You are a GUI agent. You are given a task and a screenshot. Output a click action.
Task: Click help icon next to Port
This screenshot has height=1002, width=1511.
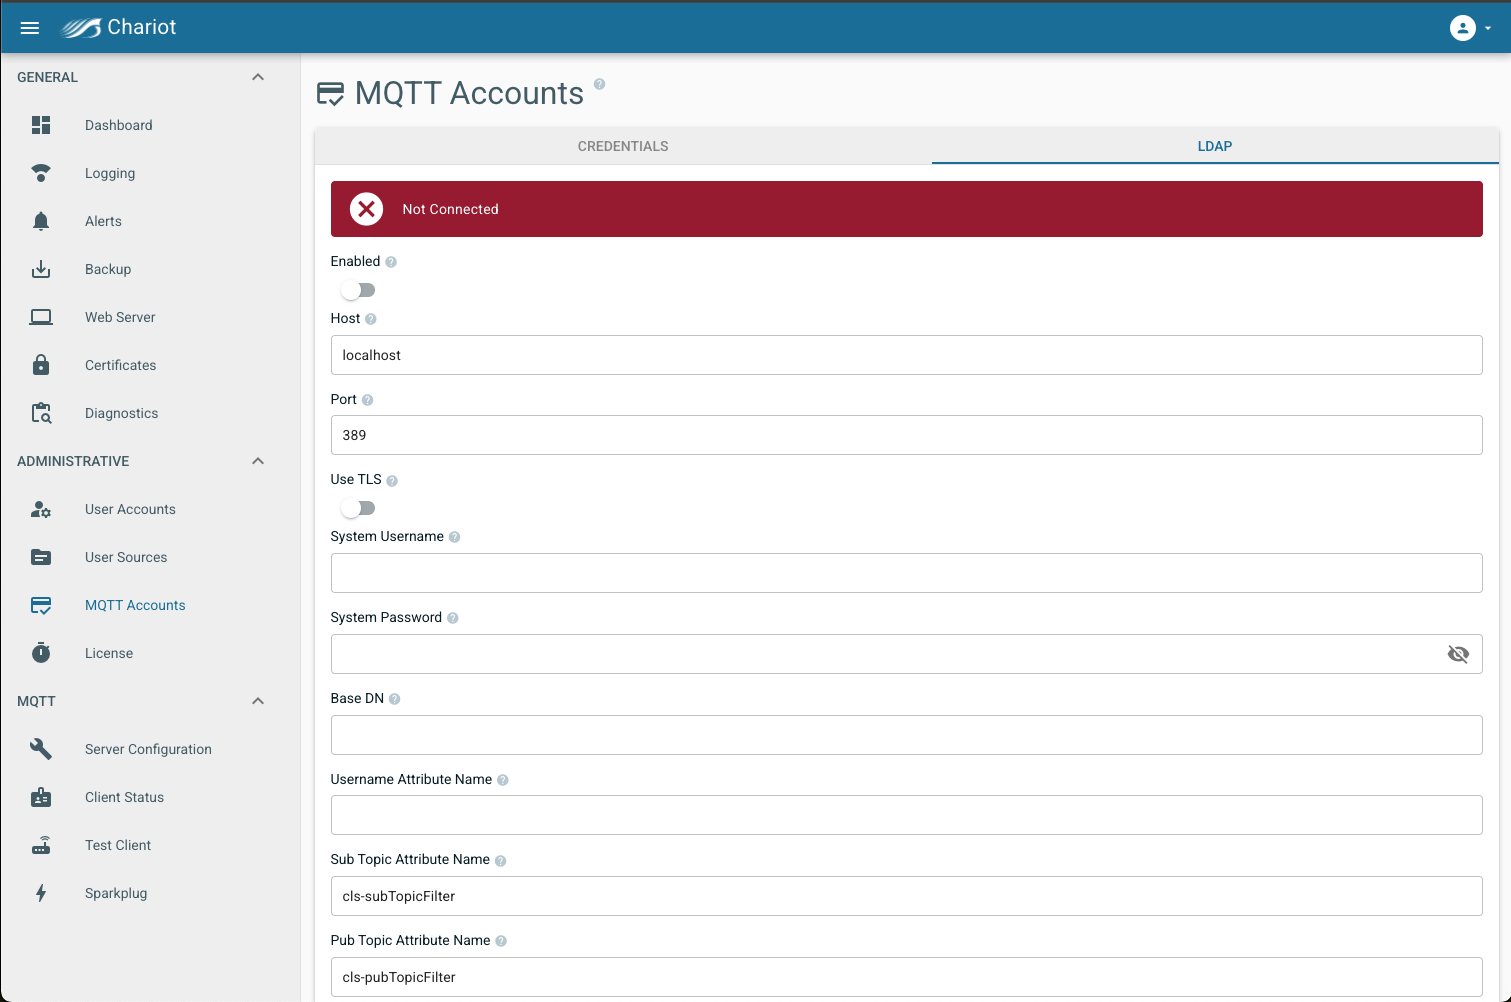point(367,400)
